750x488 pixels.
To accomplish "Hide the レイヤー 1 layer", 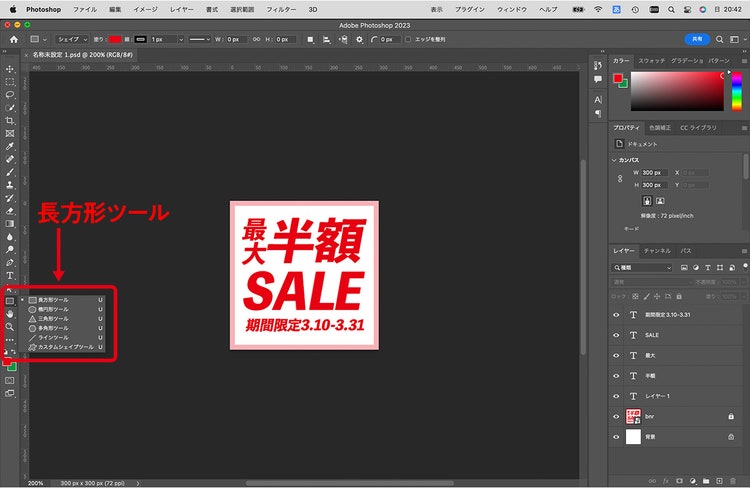I will [x=616, y=396].
